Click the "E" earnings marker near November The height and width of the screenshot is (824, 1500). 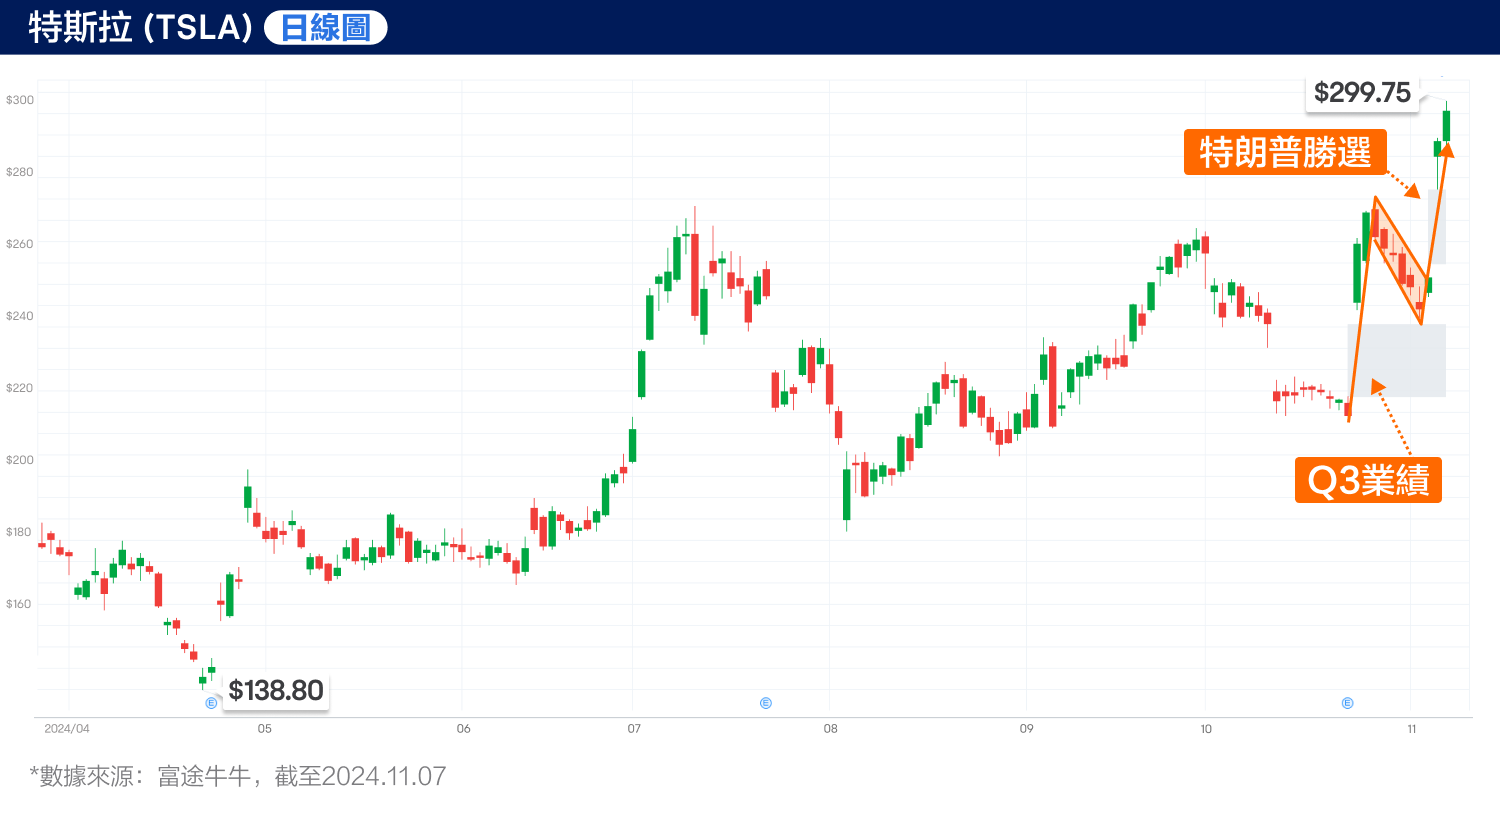coord(1347,703)
